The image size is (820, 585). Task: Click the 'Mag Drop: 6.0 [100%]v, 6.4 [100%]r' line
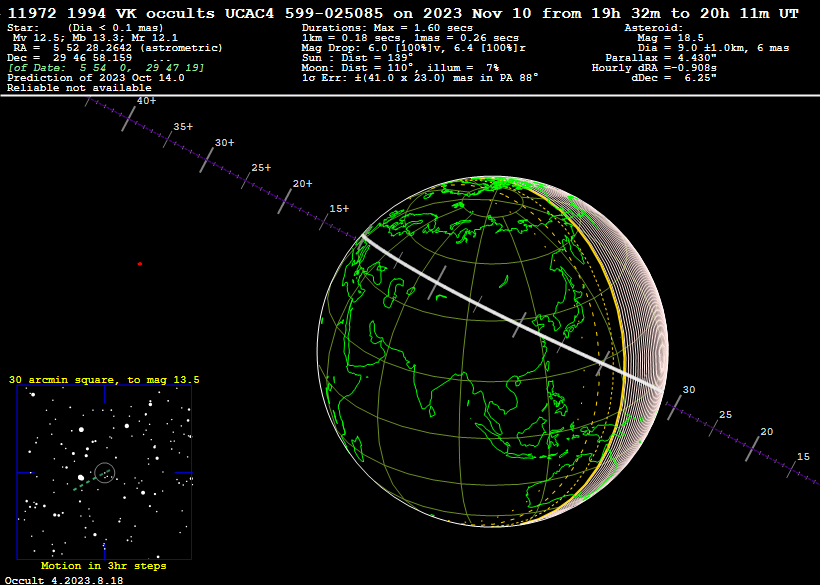click(x=413, y=48)
